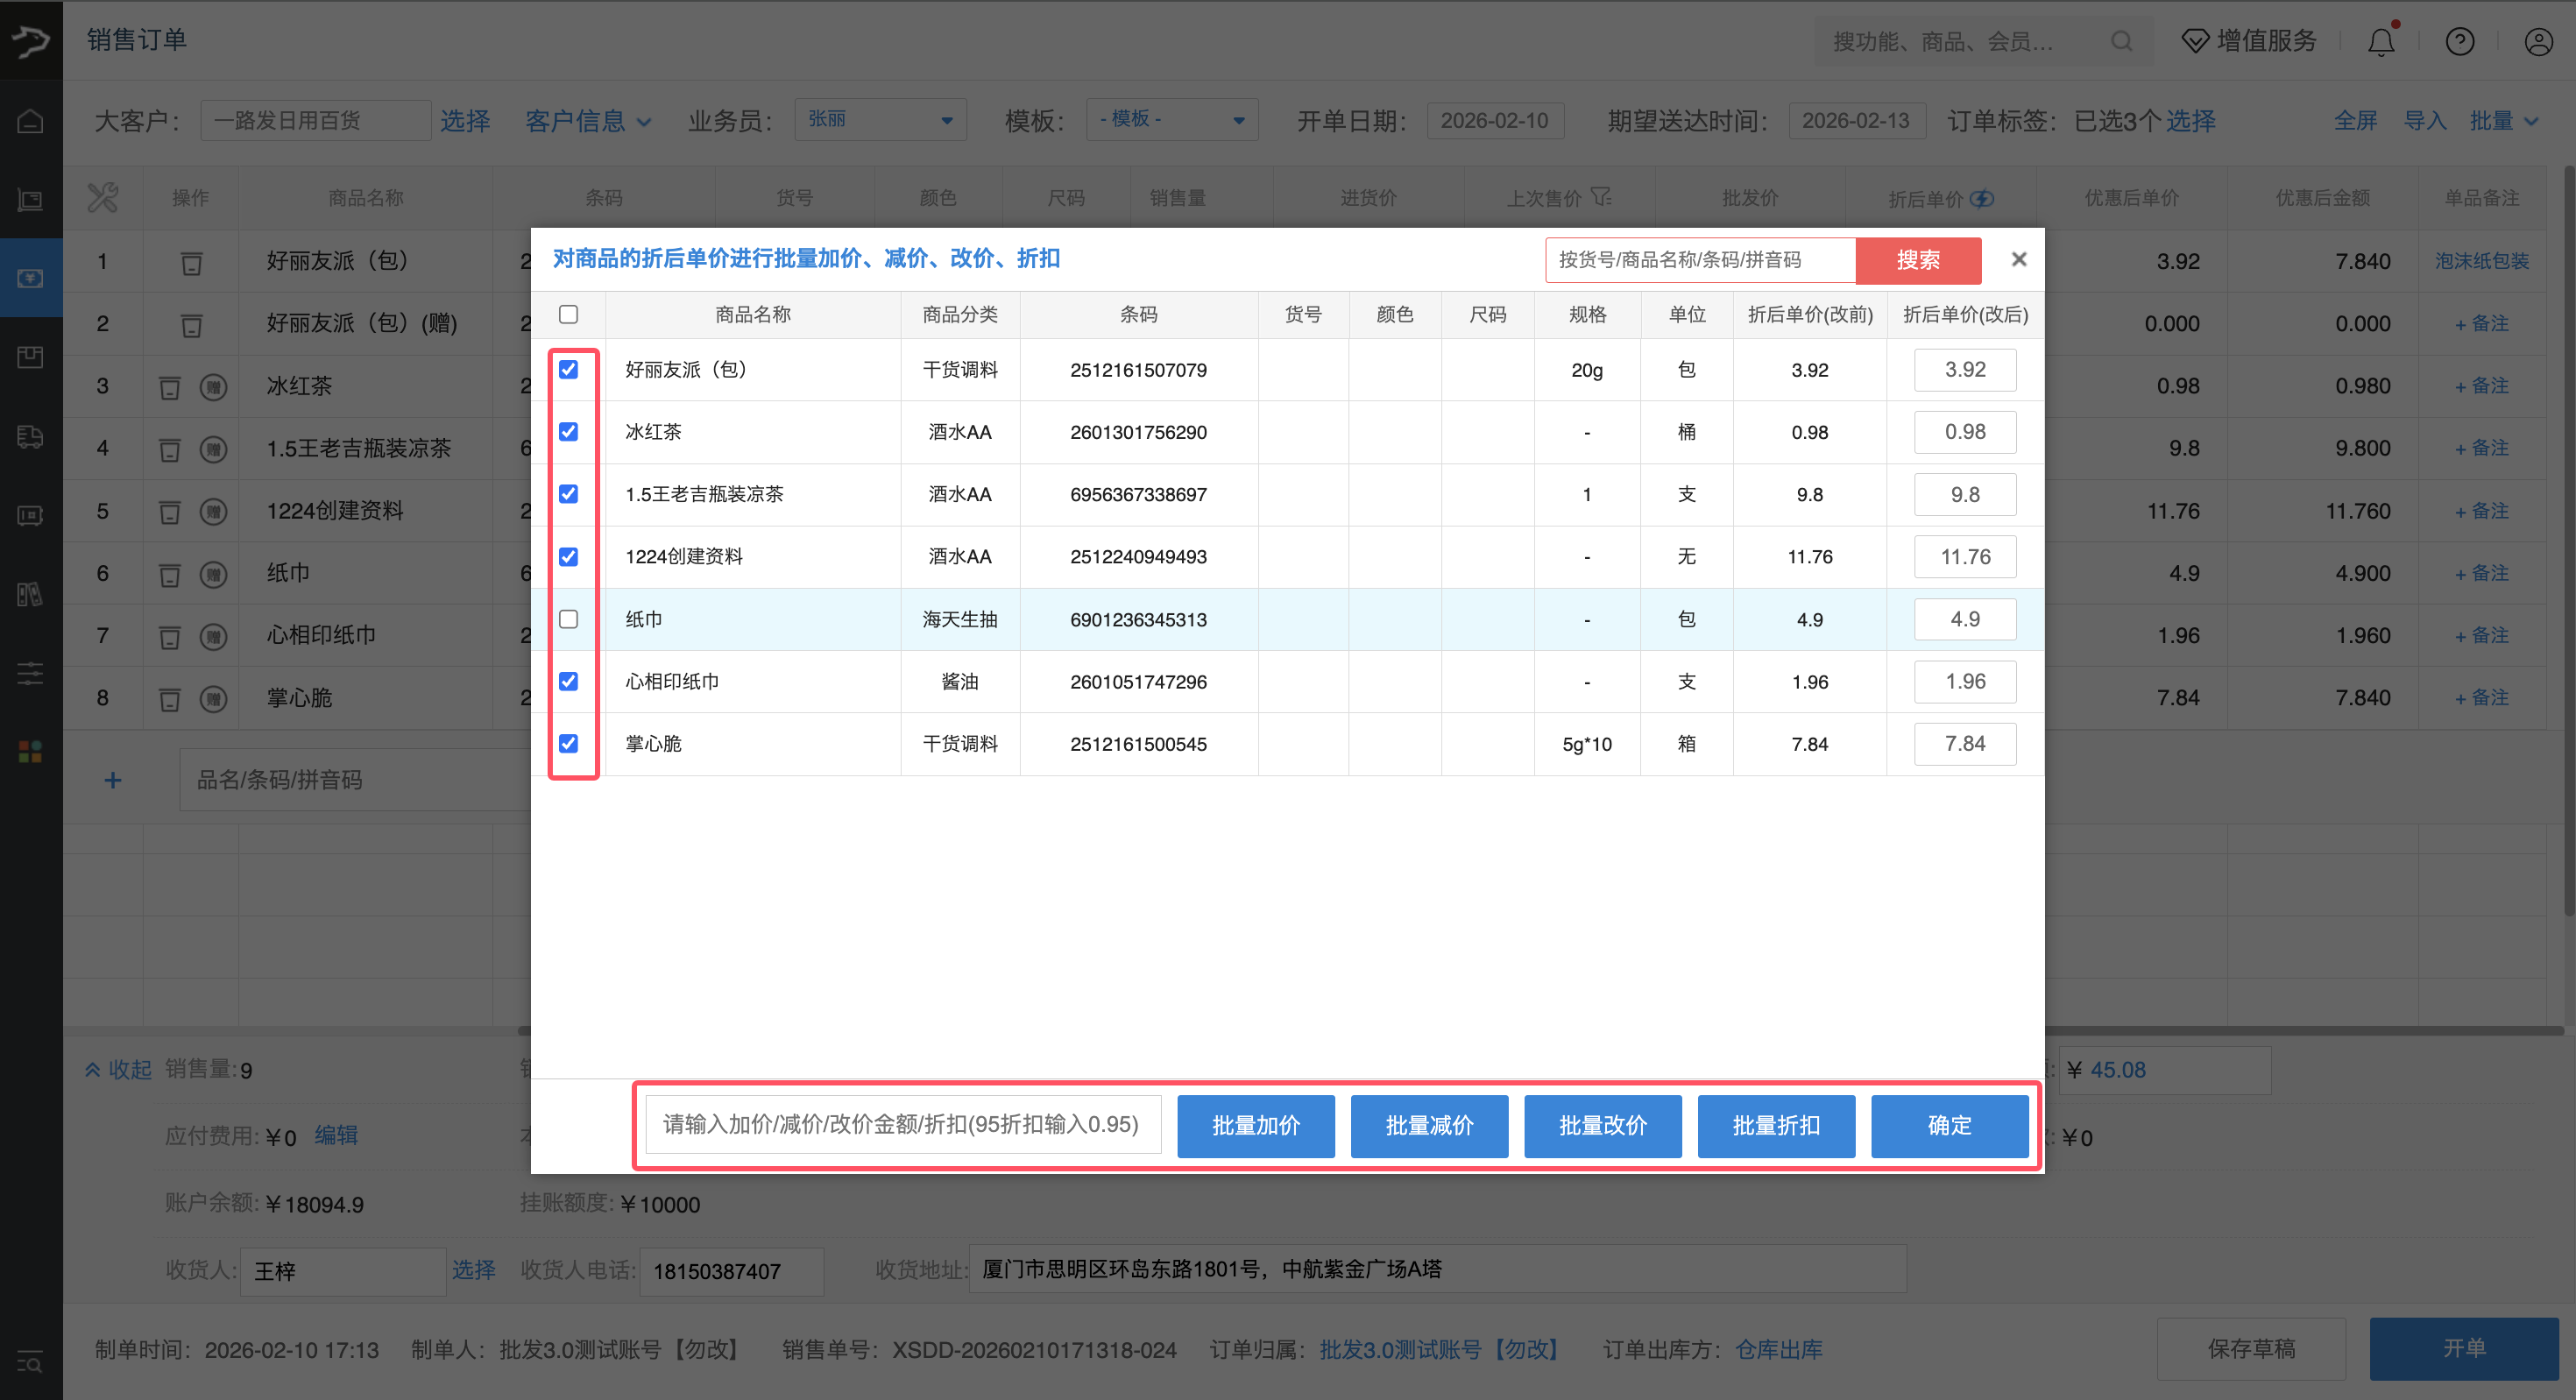
Task: Click the 全屏 link
Action: pos(2355,121)
